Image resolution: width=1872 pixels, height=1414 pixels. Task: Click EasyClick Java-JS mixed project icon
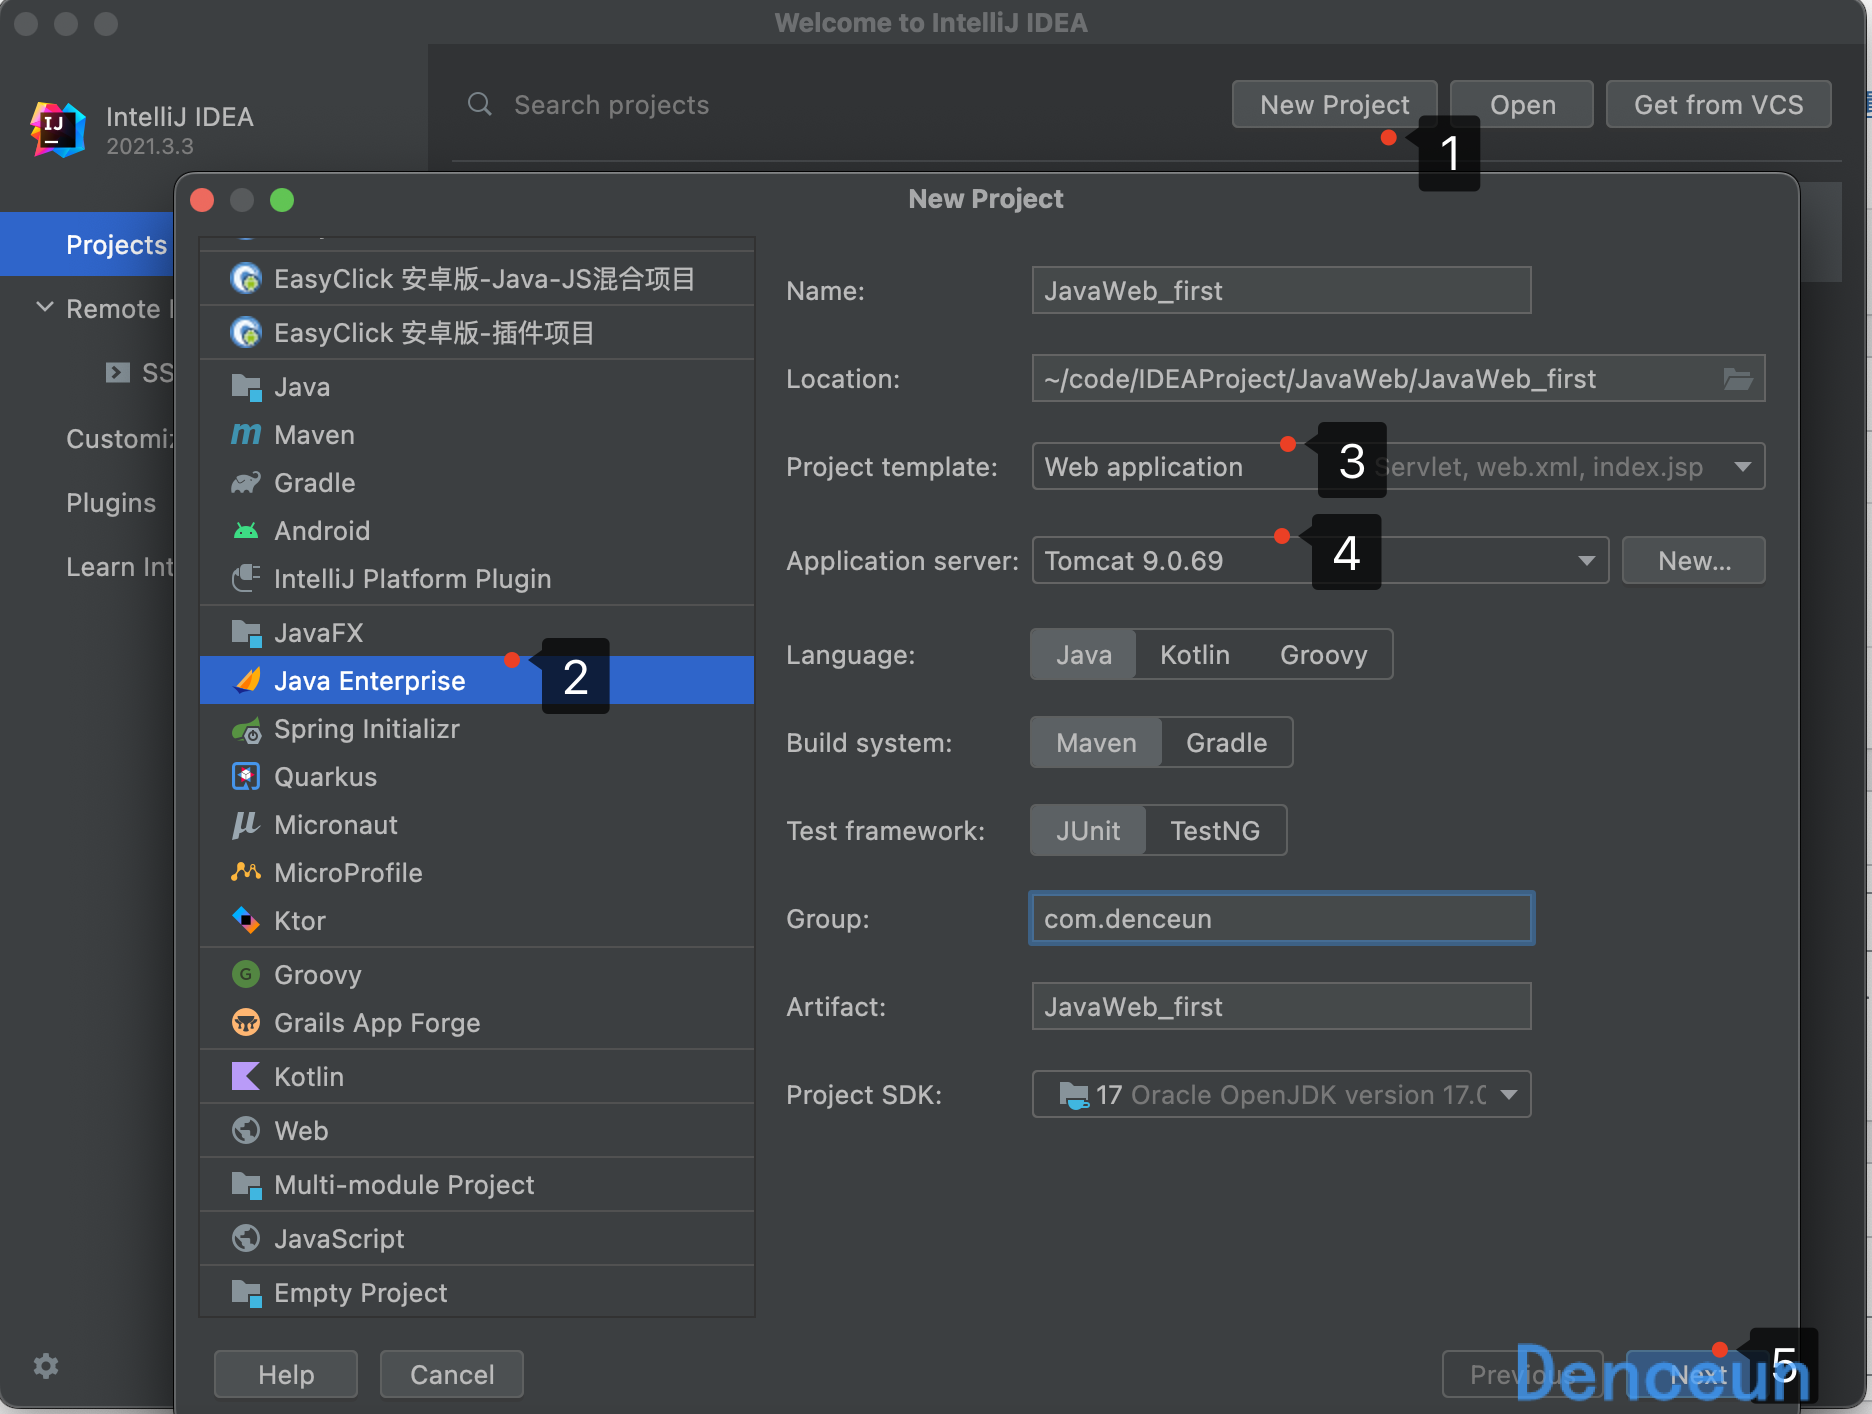coord(246,278)
